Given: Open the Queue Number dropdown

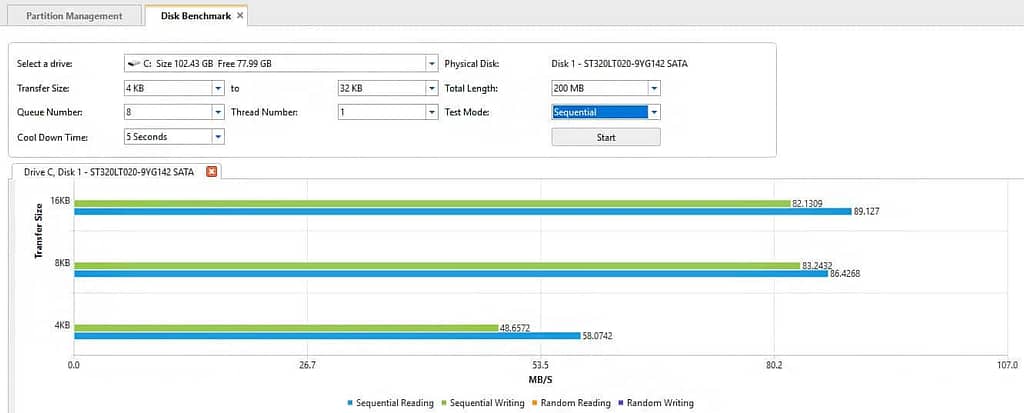Looking at the screenshot, I should tap(218, 112).
